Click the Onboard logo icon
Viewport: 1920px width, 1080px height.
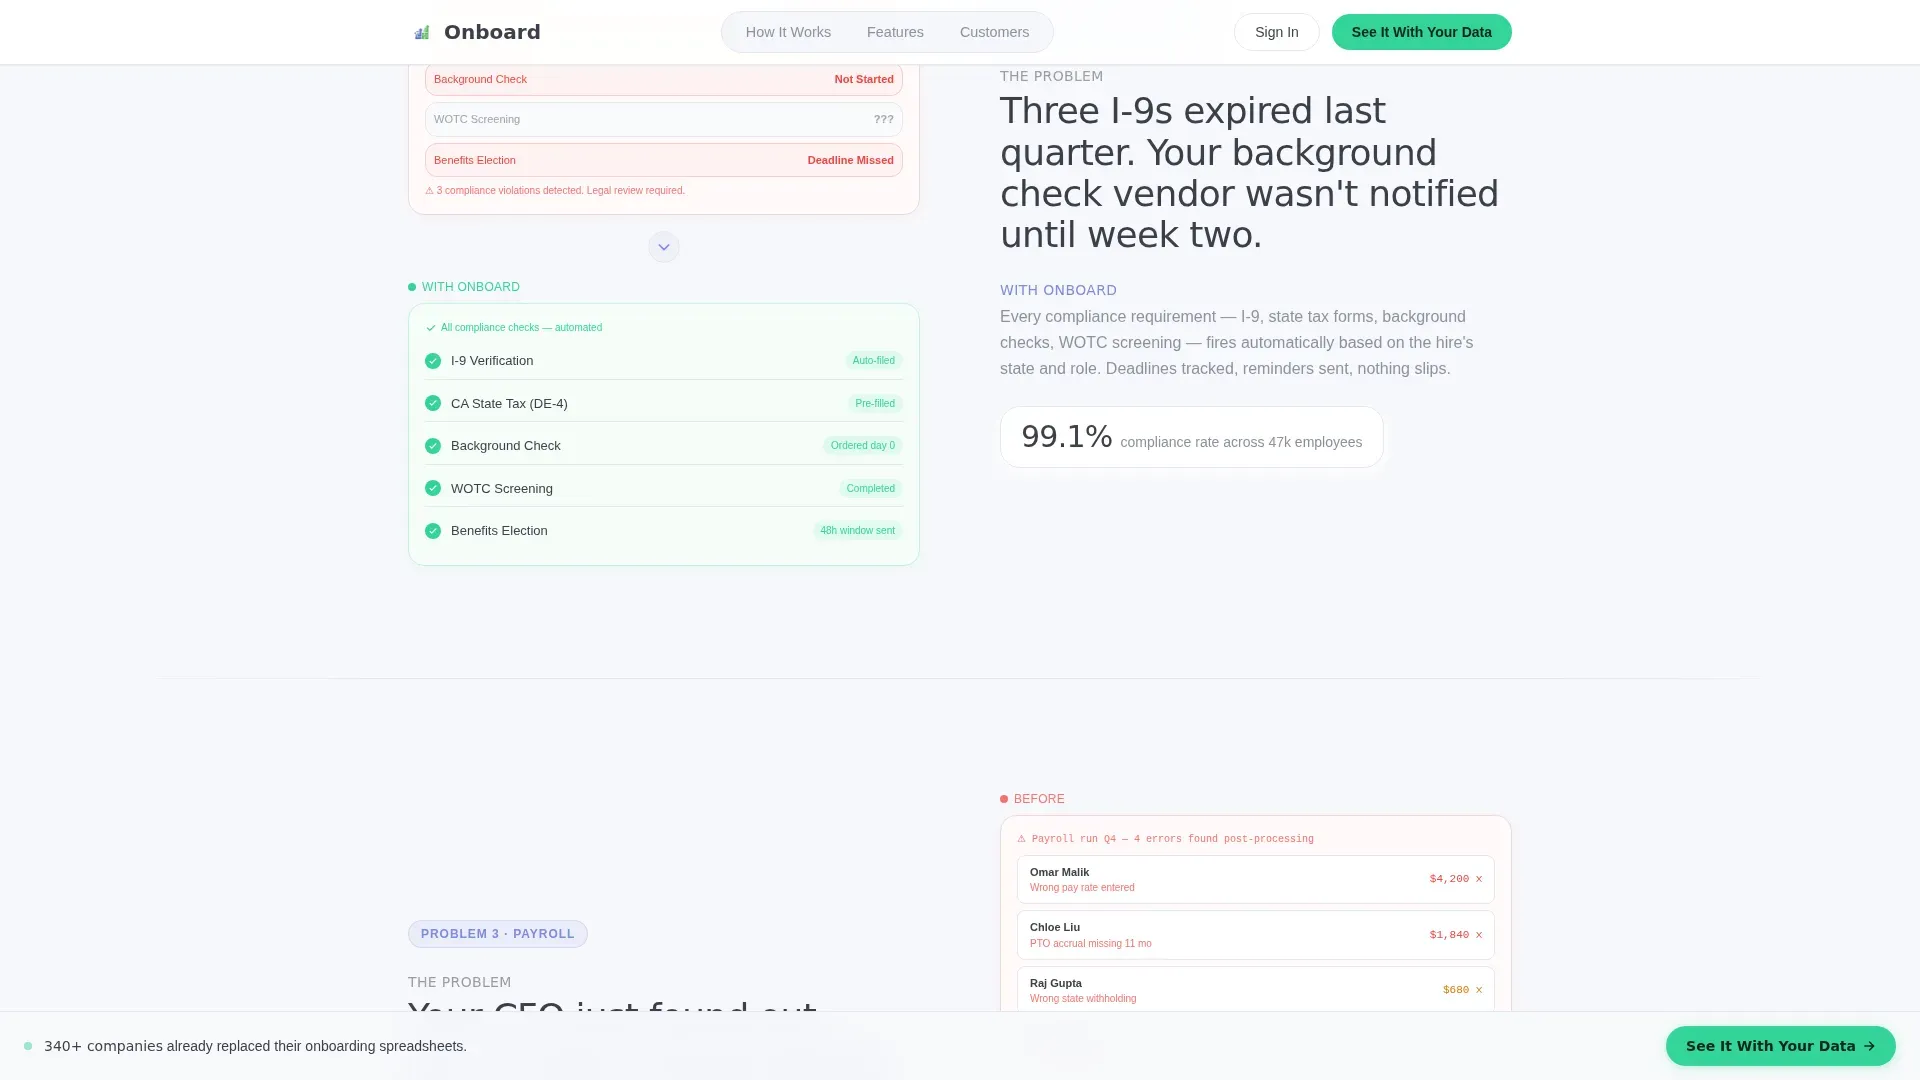422,32
